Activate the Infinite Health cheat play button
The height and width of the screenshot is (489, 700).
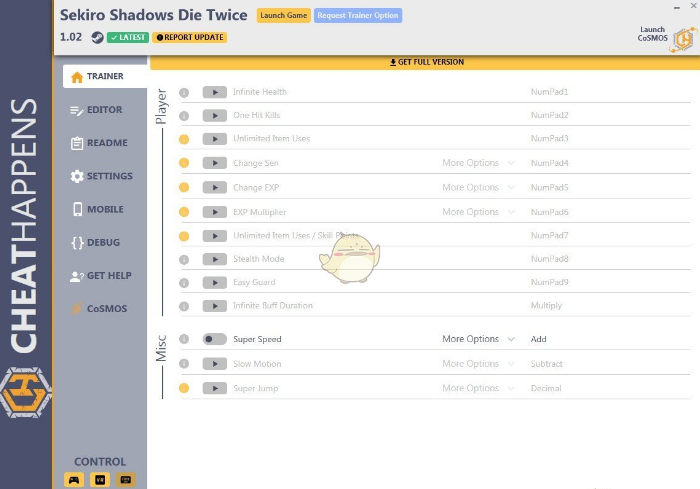point(215,92)
